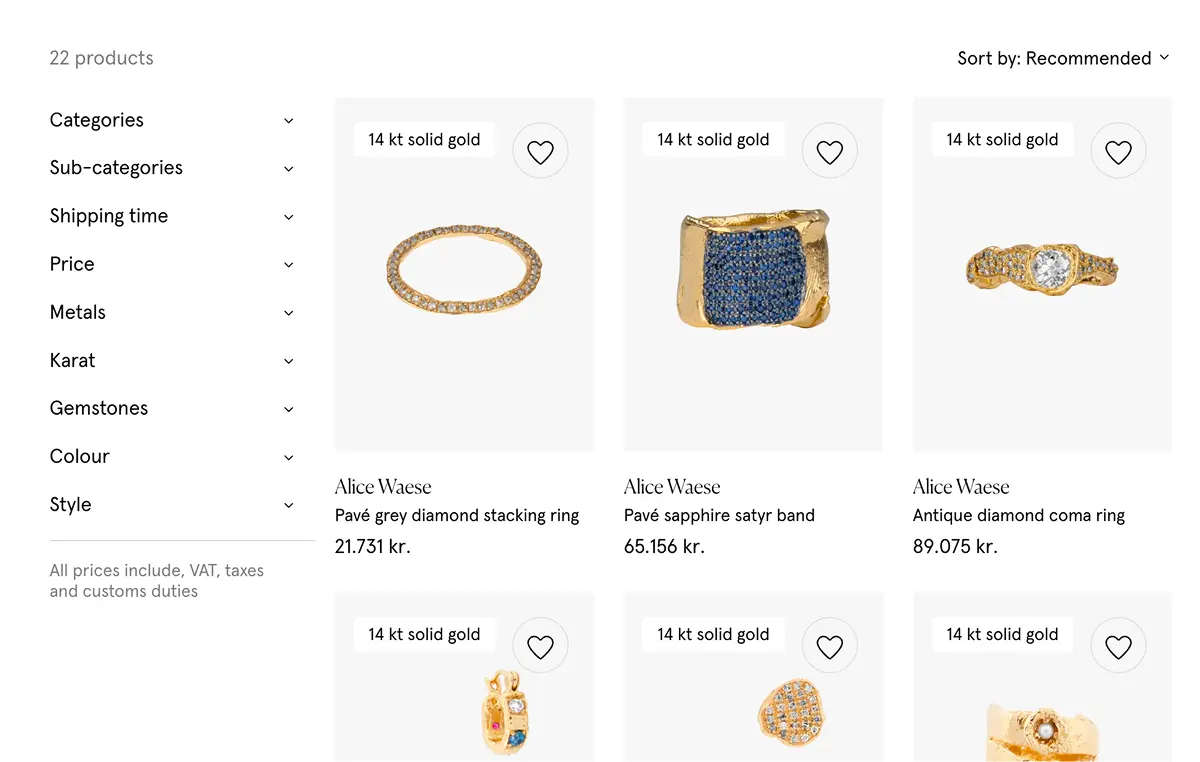Click heart on second-row left product
This screenshot has height=762, width=1200.
540,646
